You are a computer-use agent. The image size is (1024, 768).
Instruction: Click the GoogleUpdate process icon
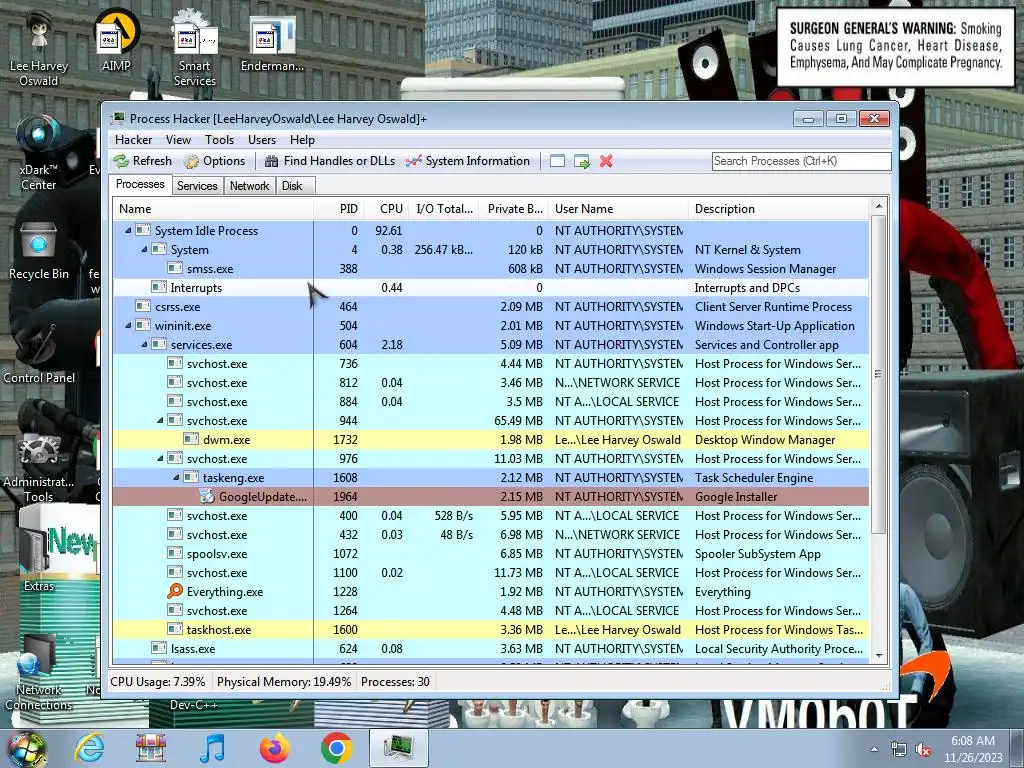pos(207,496)
